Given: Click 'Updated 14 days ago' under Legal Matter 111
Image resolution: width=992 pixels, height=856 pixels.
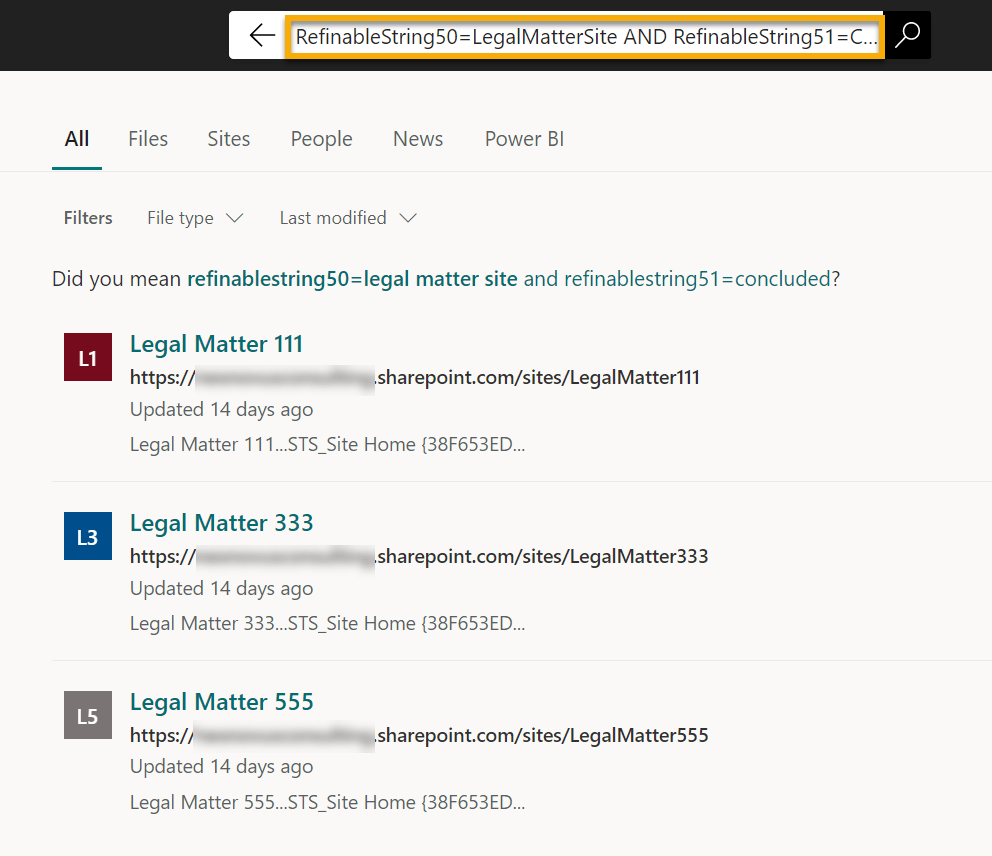Looking at the screenshot, I should coord(221,410).
